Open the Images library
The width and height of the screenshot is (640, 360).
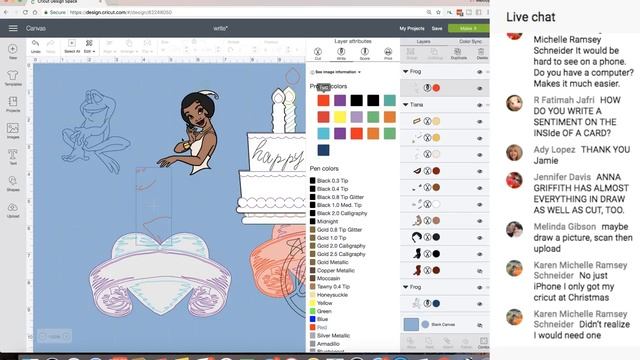coord(13,131)
